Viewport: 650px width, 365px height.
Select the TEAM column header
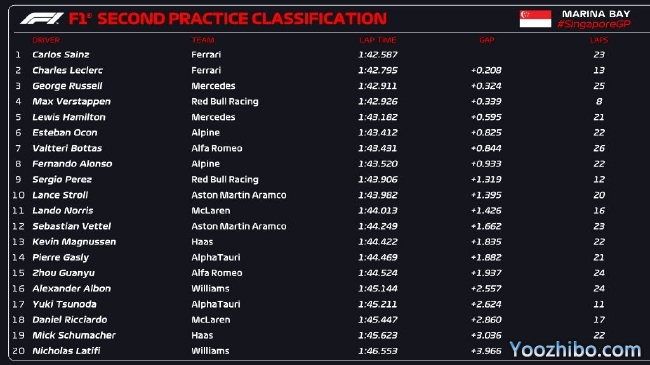point(203,40)
